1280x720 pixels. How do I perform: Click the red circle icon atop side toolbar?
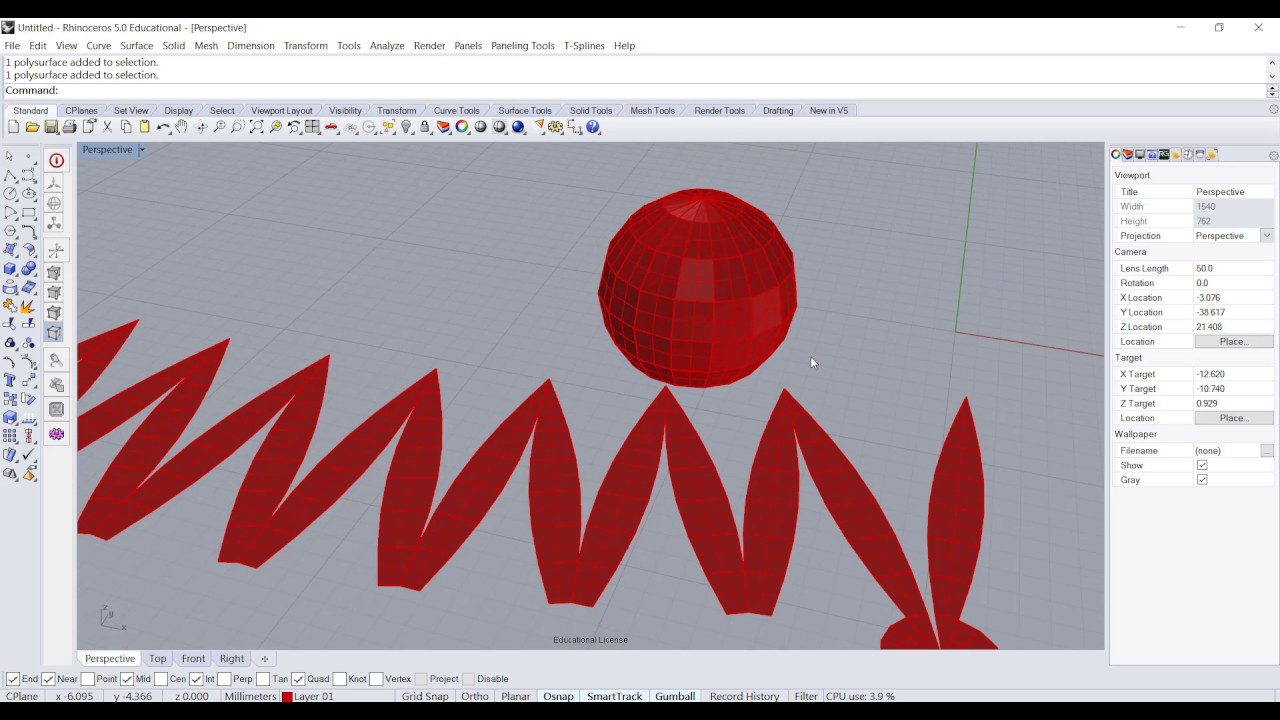click(56, 160)
